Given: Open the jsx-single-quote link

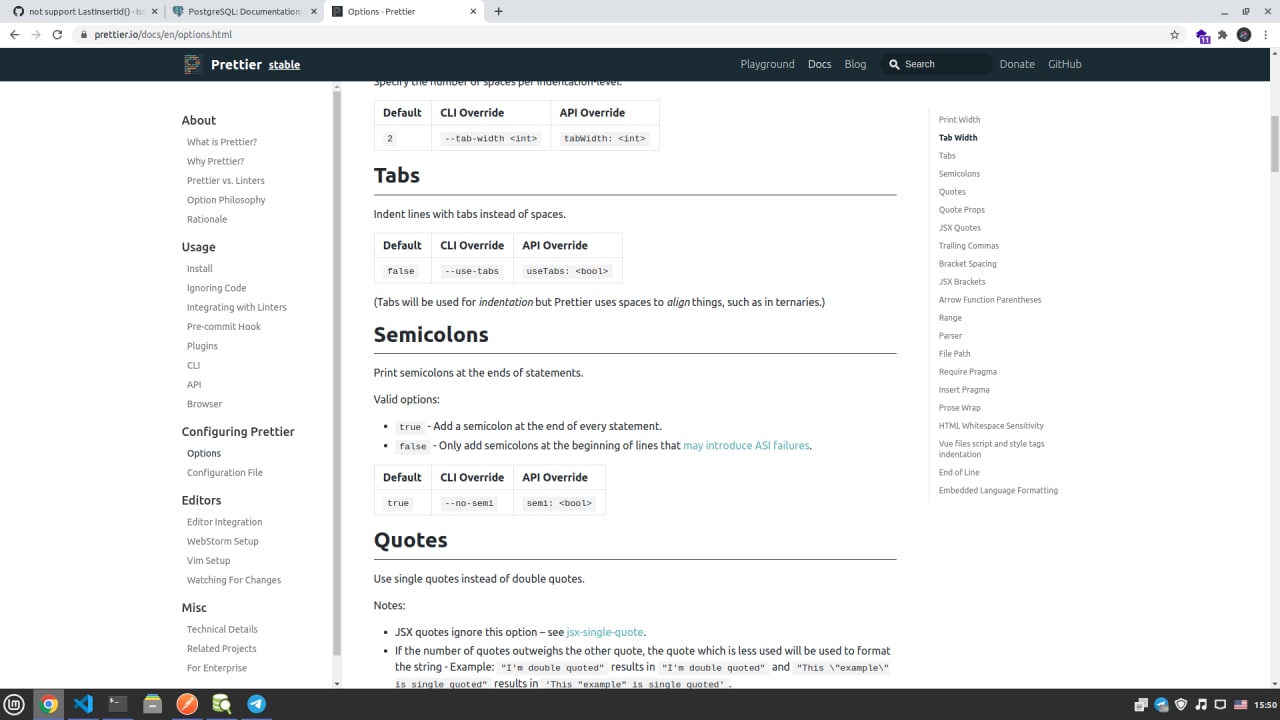Looking at the screenshot, I should [605, 632].
